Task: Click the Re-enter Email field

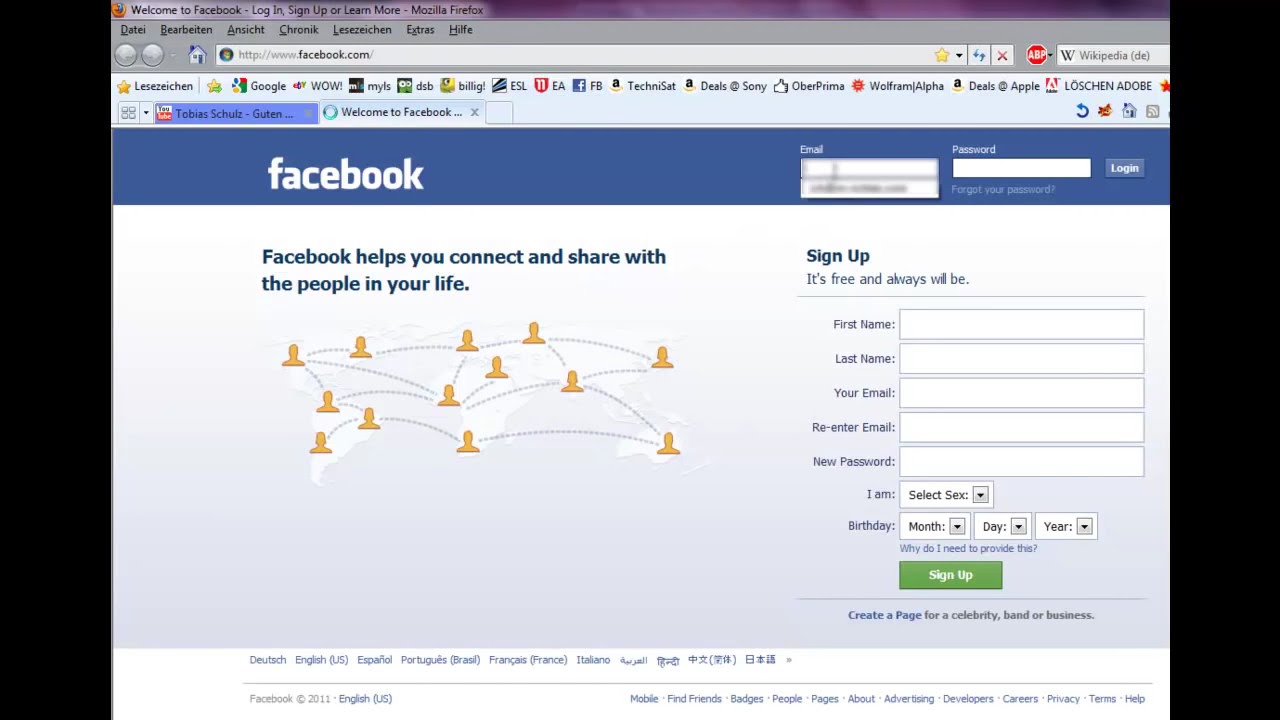Action: (1021, 427)
